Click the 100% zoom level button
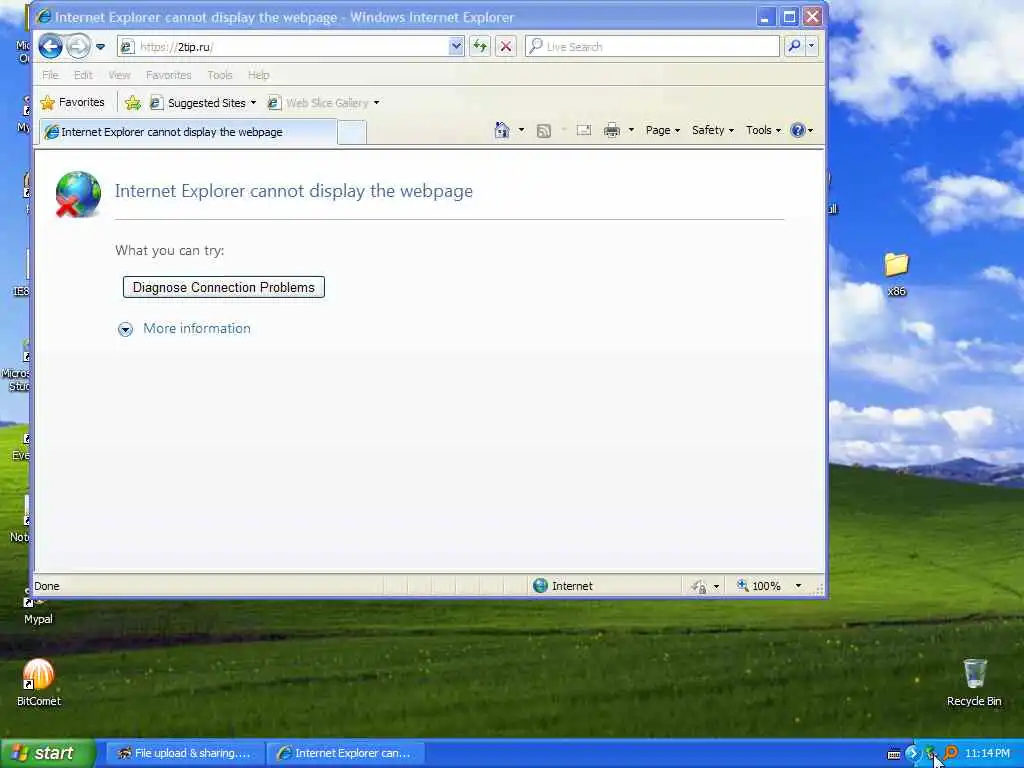This screenshot has width=1024, height=768. (x=760, y=586)
